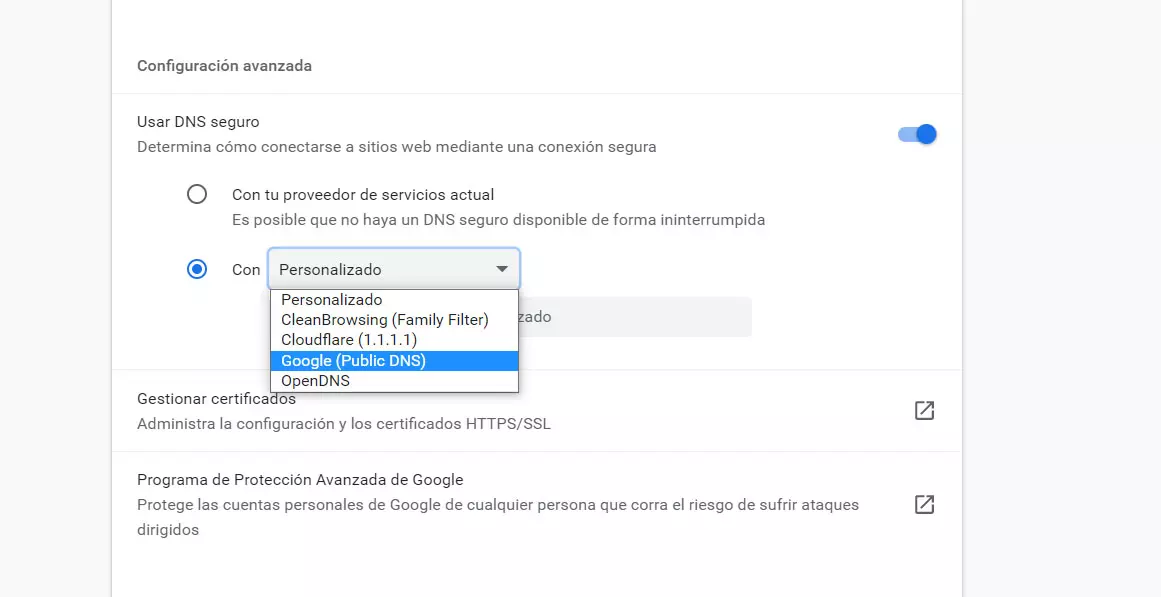The height and width of the screenshot is (597, 1161).
Task: Open external link icon for Programa de Protección Avanzada
Action: point(924,504)
